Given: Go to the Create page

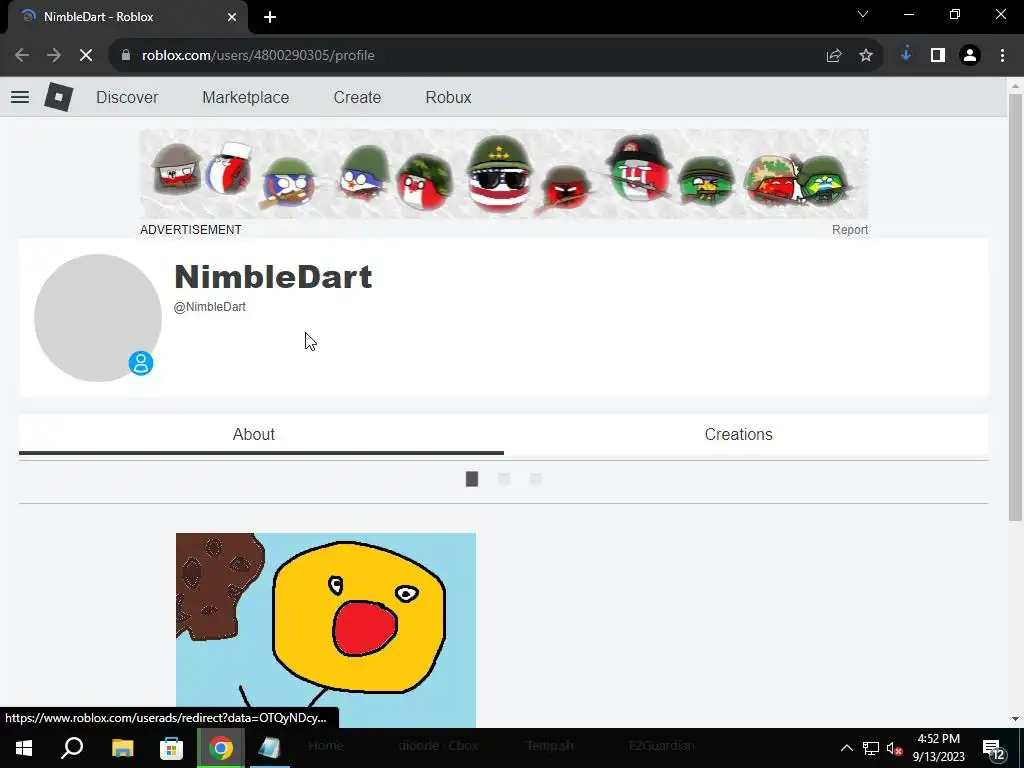Looking at the screenshot, I should coord(357,97).
